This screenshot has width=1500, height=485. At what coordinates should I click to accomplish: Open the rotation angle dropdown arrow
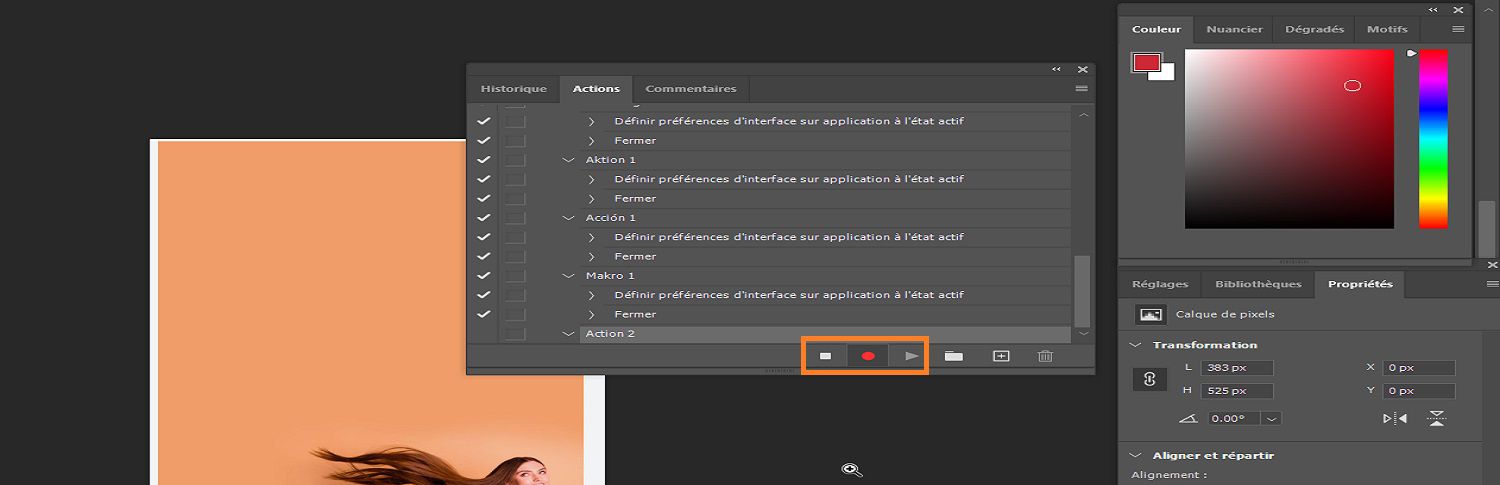coord(1271,419)
